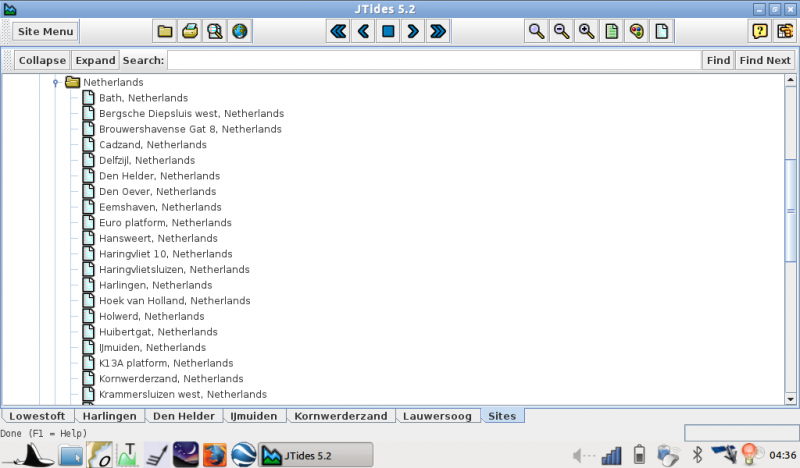
Task: Click the plain magnifier icon
Action: 536,32
